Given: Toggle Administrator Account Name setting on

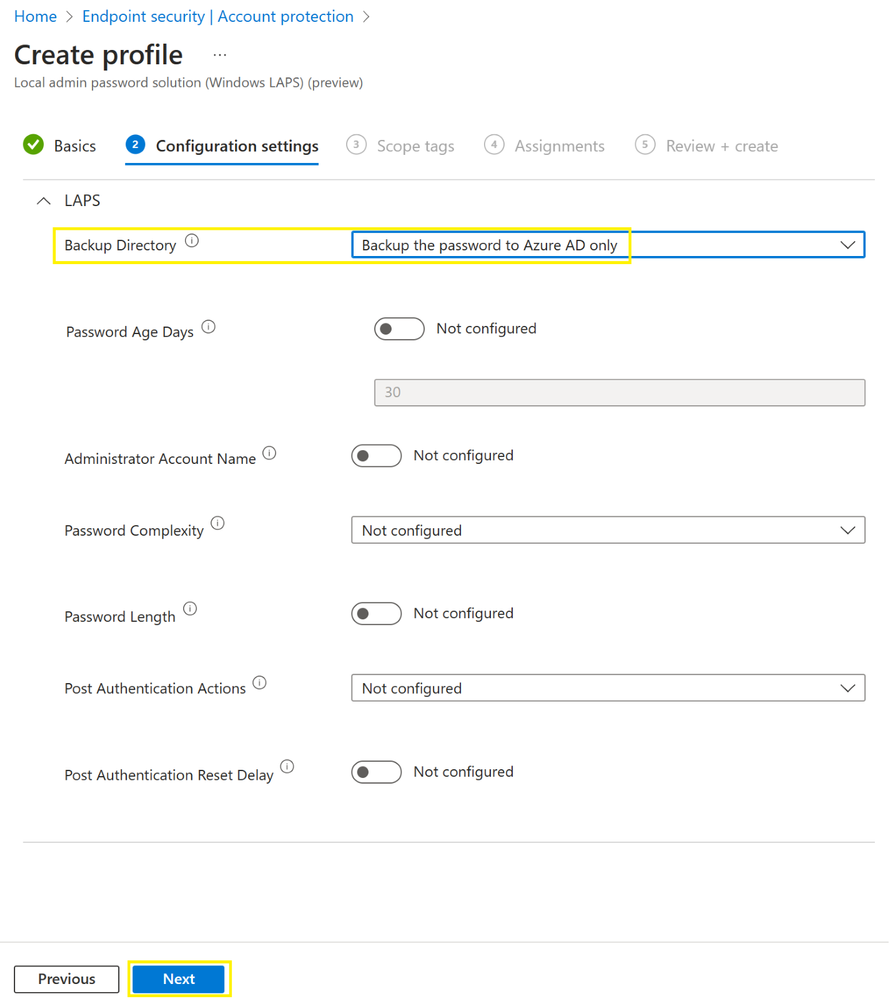Looking at the screenshot, I should click(x=376, y=456).
